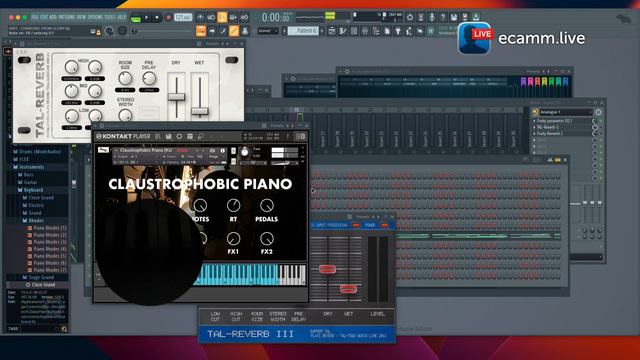
Task: Open the snap selector dropdown in toolbar
Action: [x=267, y=31]
